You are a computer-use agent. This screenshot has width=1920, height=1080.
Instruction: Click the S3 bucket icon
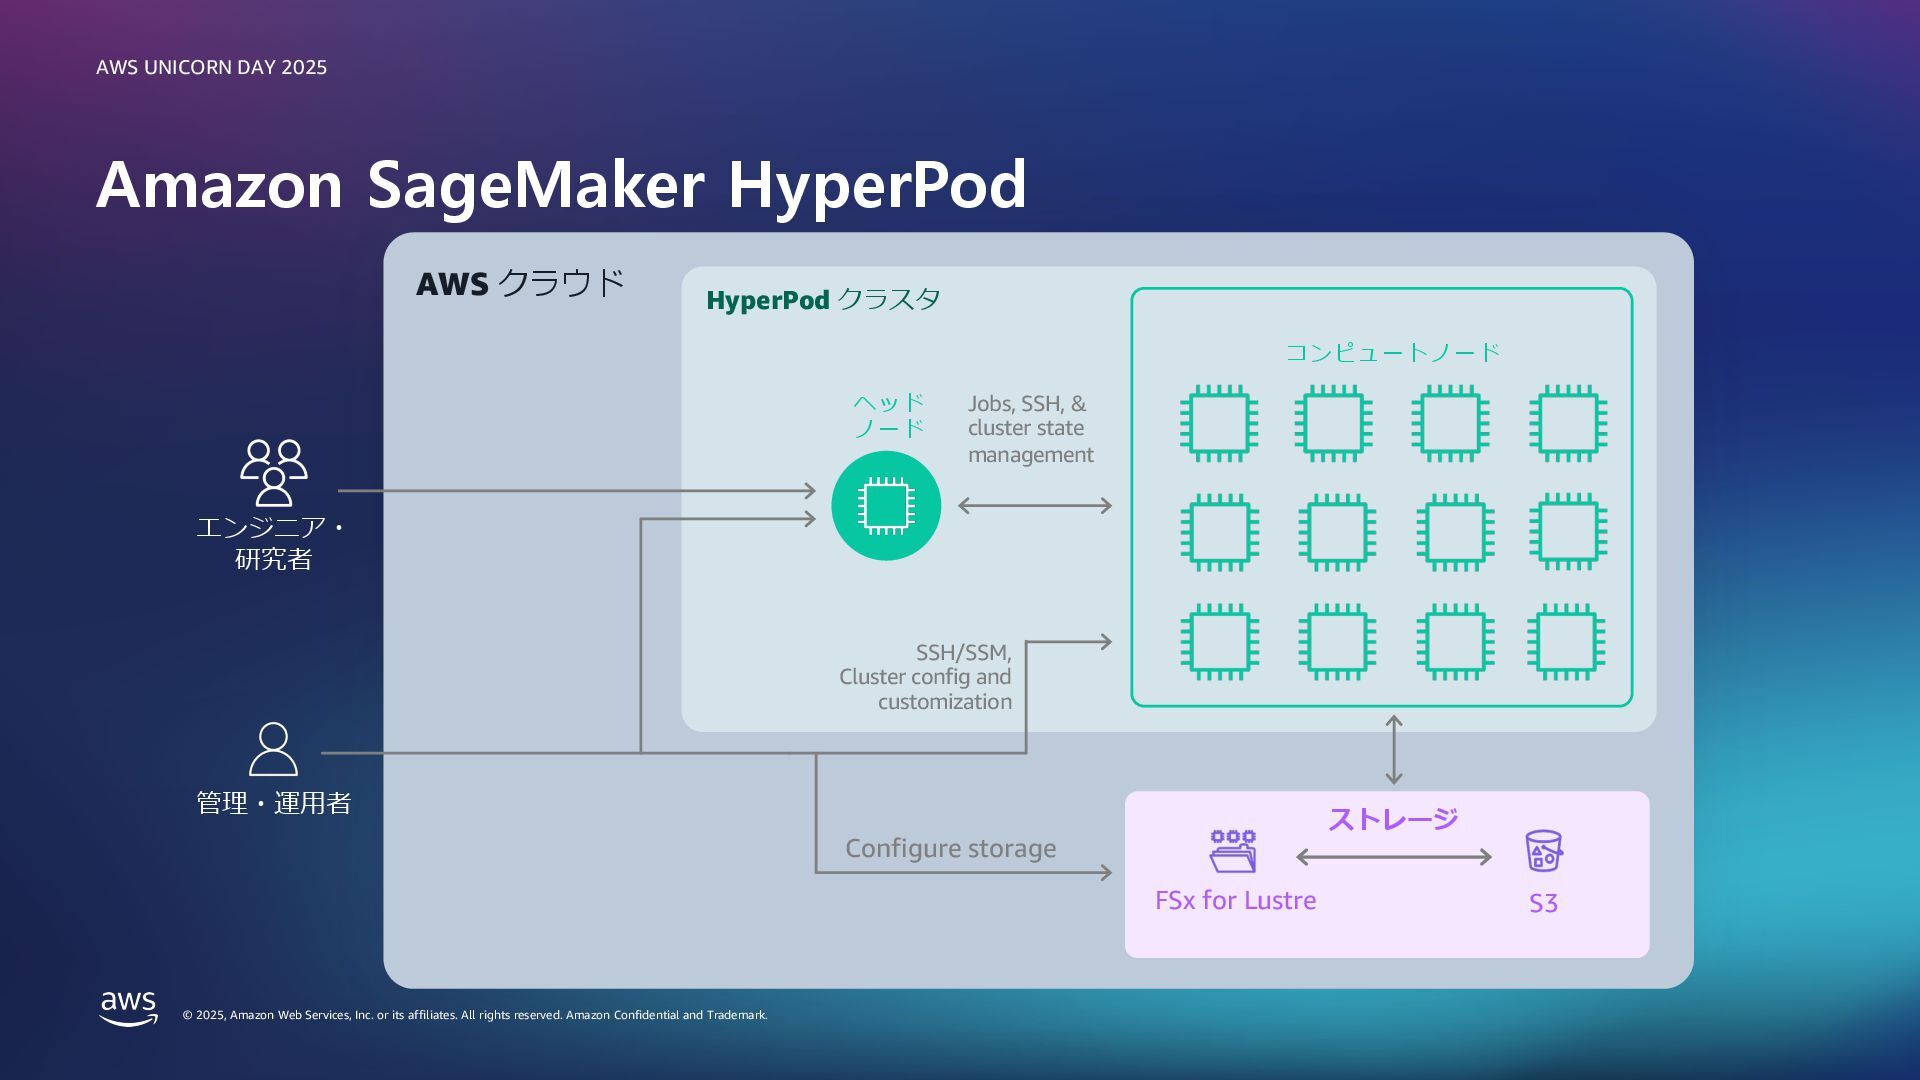(x=1543, y=851)
